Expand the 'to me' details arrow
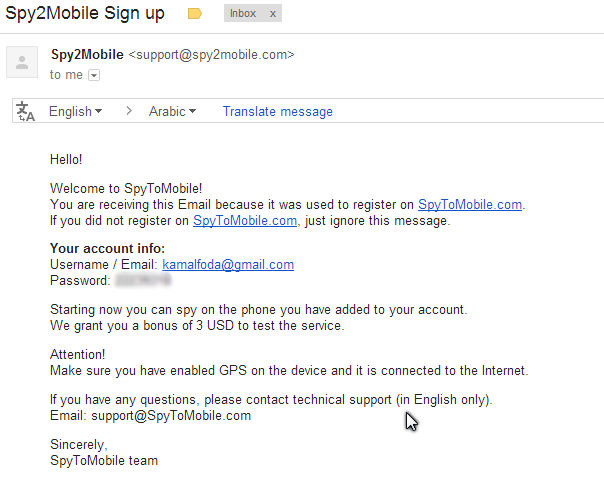Screen dimensions: 604x478 point(94,75)
